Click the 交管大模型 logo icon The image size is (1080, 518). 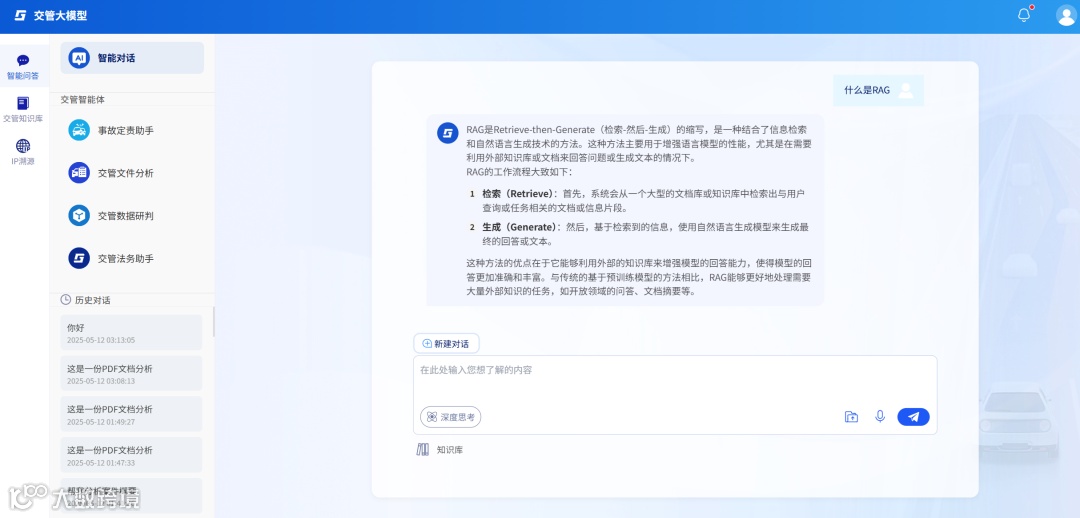coord(21,15)
